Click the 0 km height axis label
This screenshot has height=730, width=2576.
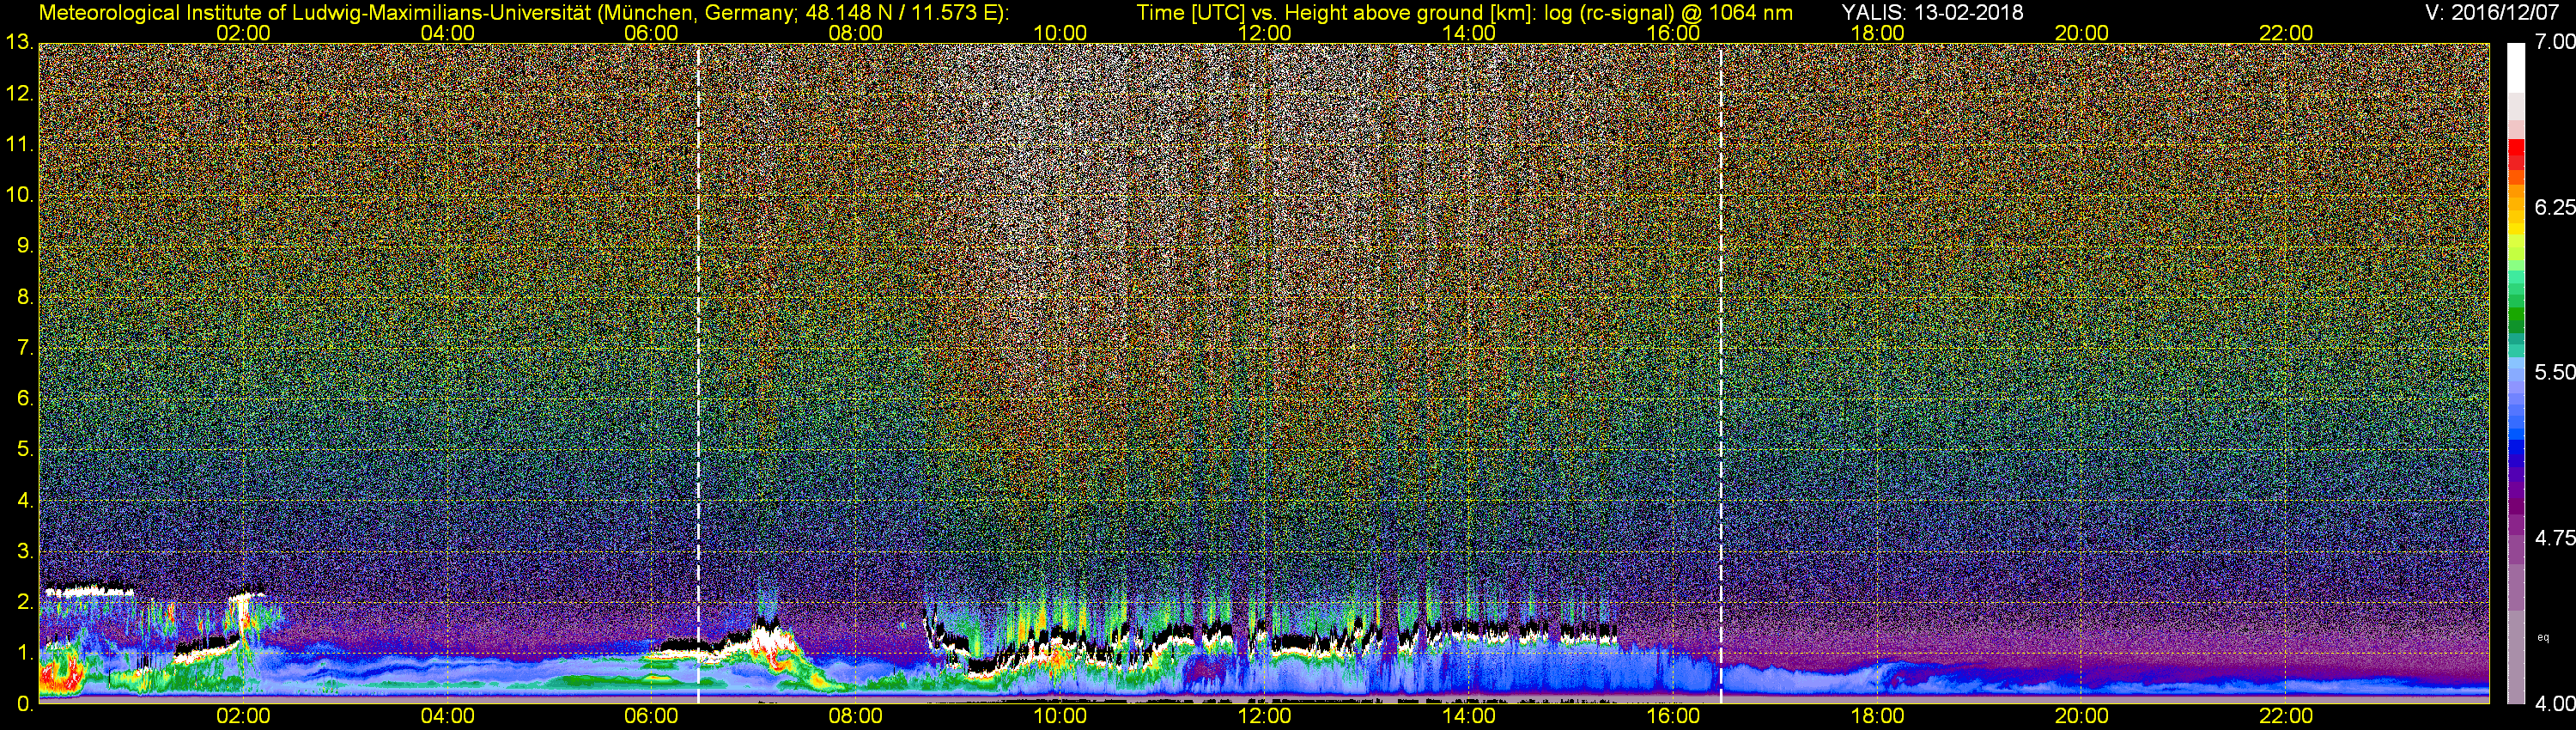click(x=24, y=704)
